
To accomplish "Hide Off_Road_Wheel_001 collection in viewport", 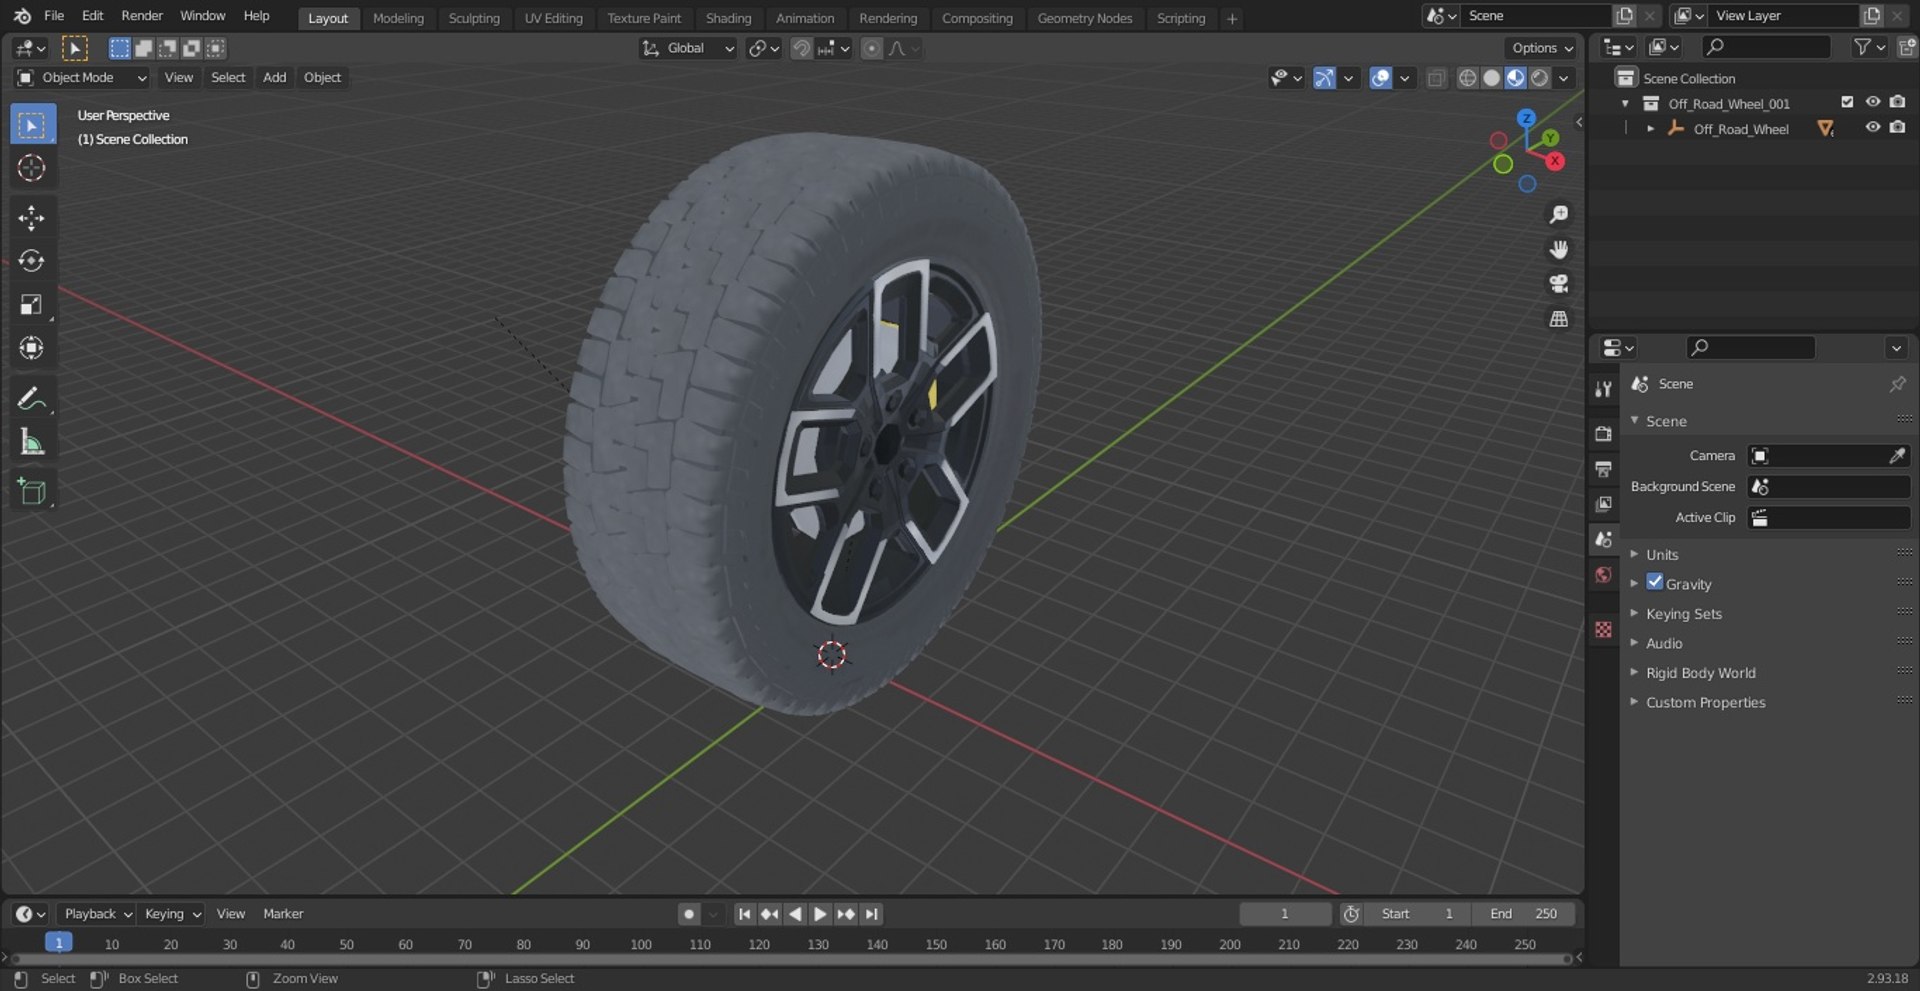I will point(1873,102).
